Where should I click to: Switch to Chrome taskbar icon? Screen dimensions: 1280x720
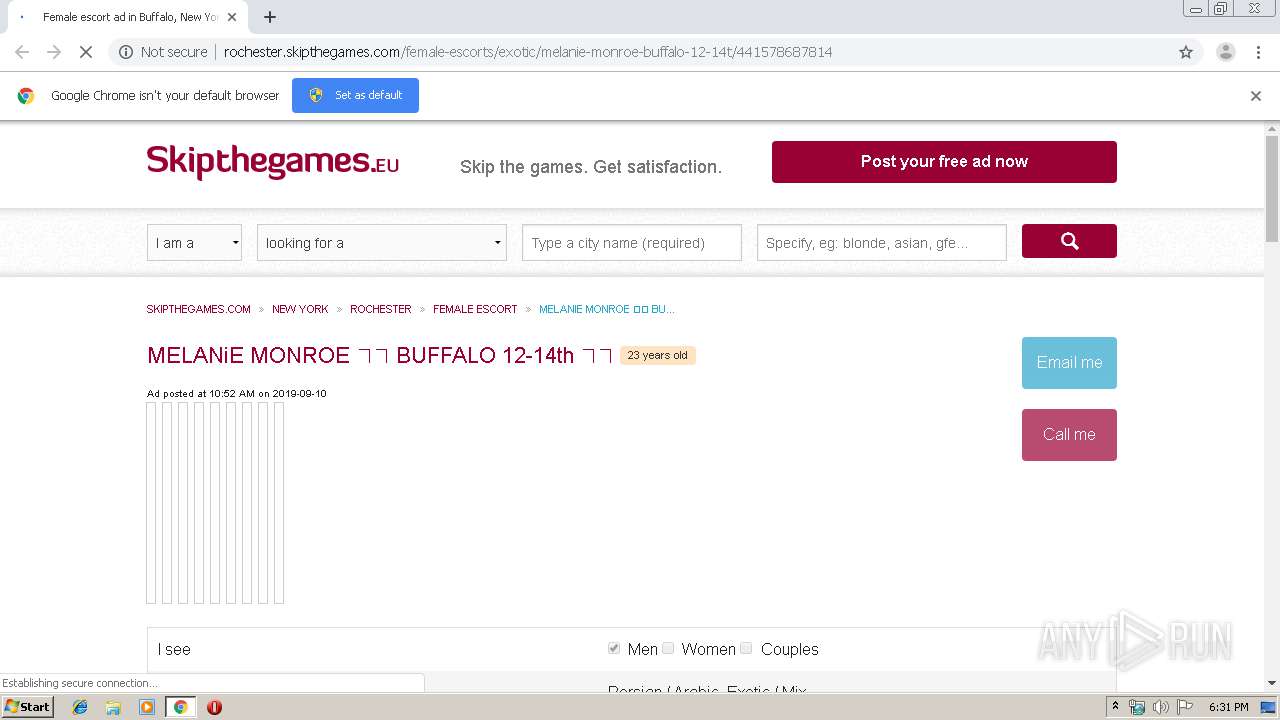pyautogui.click(x=180, y=707)
